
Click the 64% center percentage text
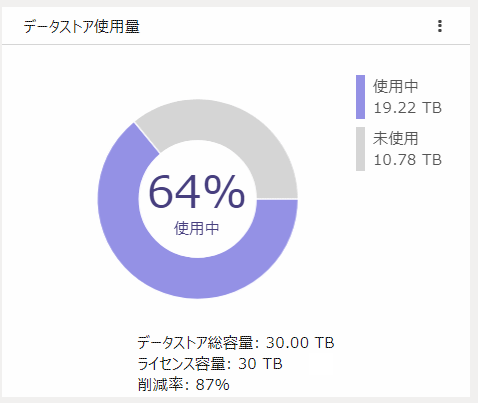coord(197,192)
